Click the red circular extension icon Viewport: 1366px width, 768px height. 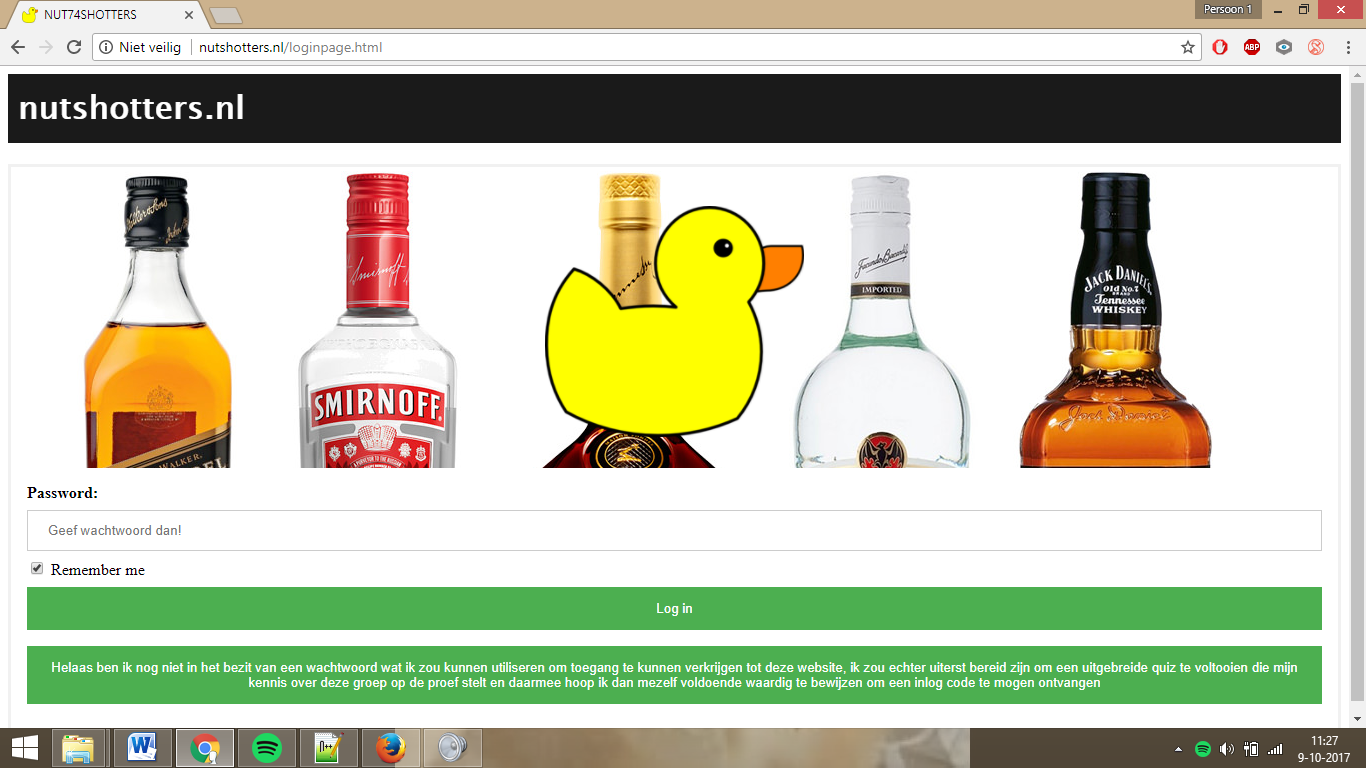(1316, 47)
